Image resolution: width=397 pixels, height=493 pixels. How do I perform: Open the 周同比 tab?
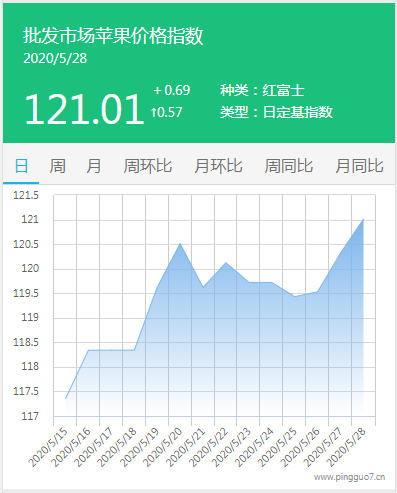click(289, 166)
